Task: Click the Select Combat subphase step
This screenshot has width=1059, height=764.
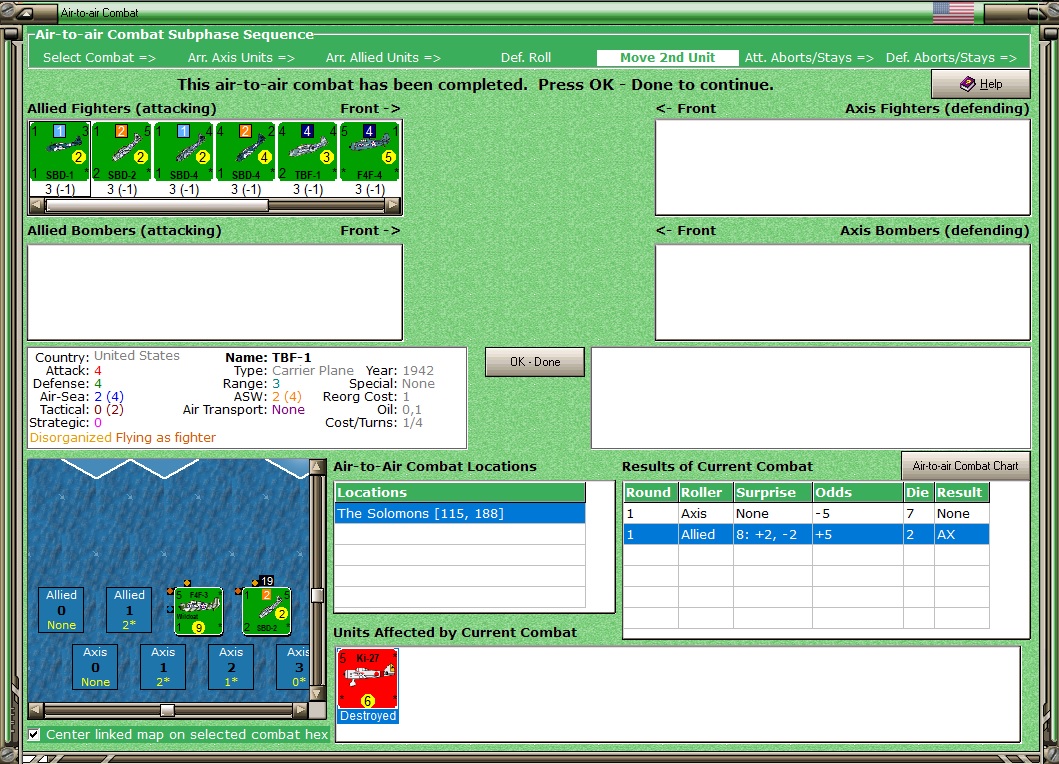Action: coord(99,57)
